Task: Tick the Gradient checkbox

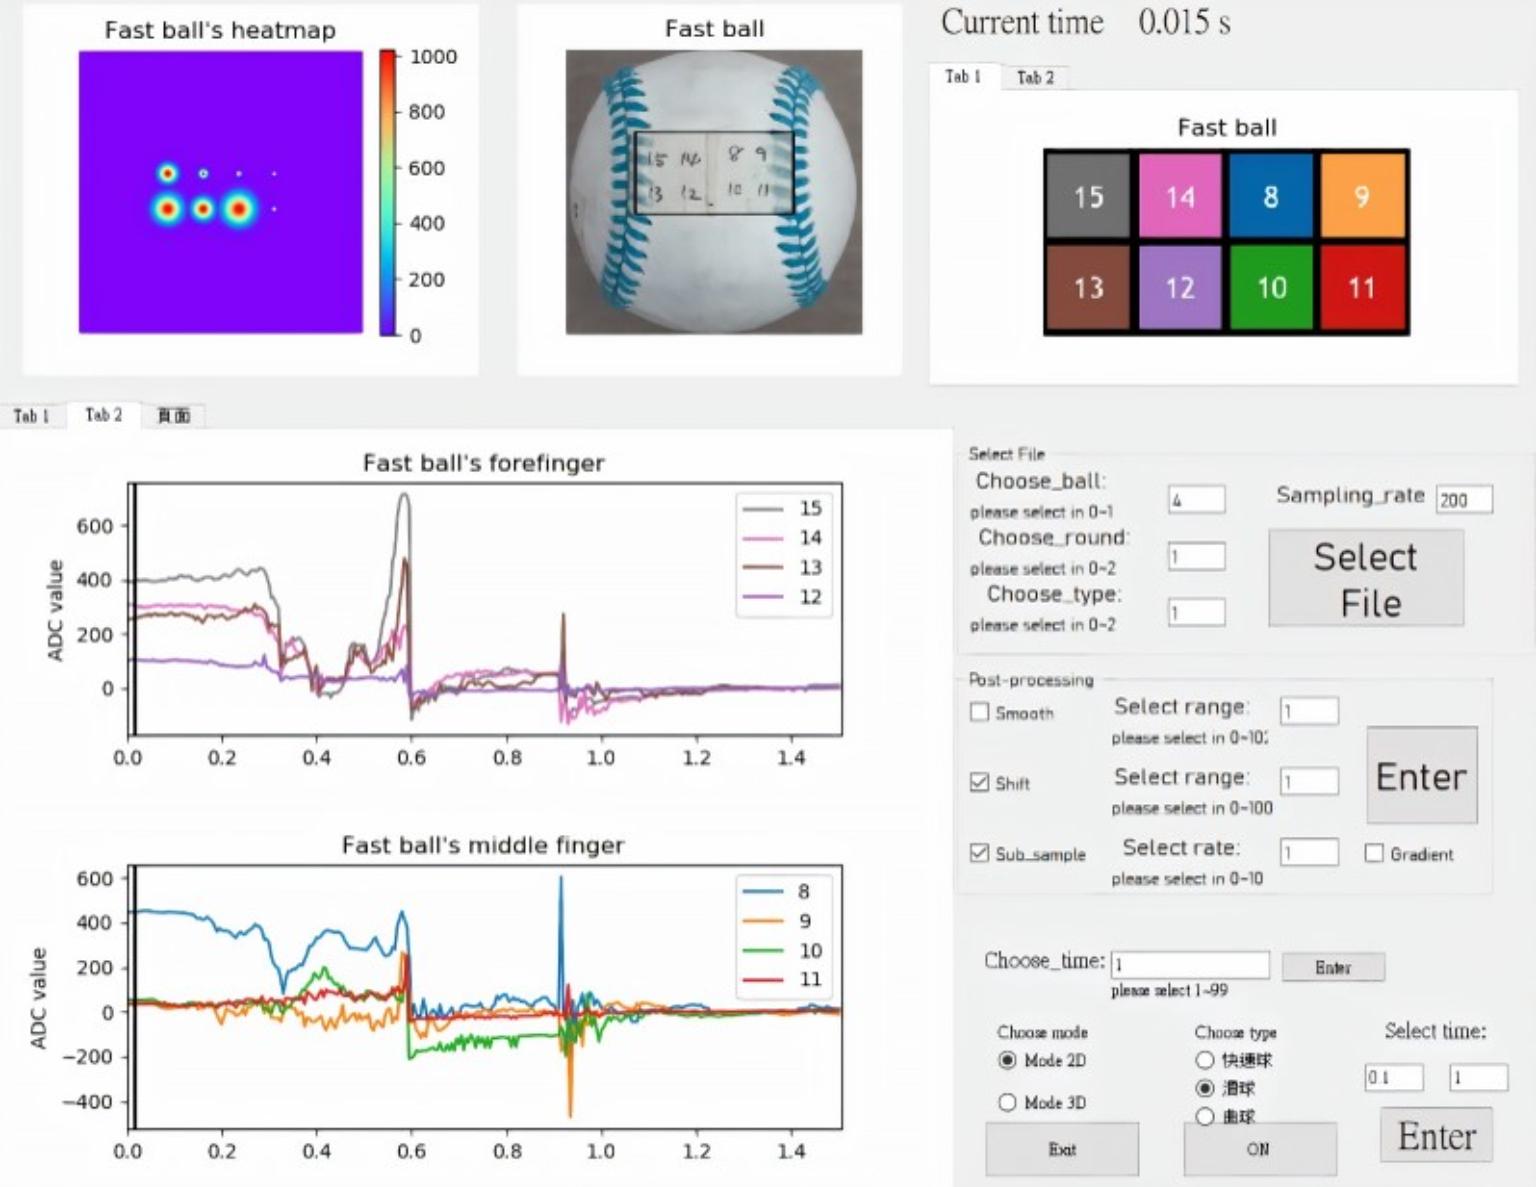Action: [1374, 853]
